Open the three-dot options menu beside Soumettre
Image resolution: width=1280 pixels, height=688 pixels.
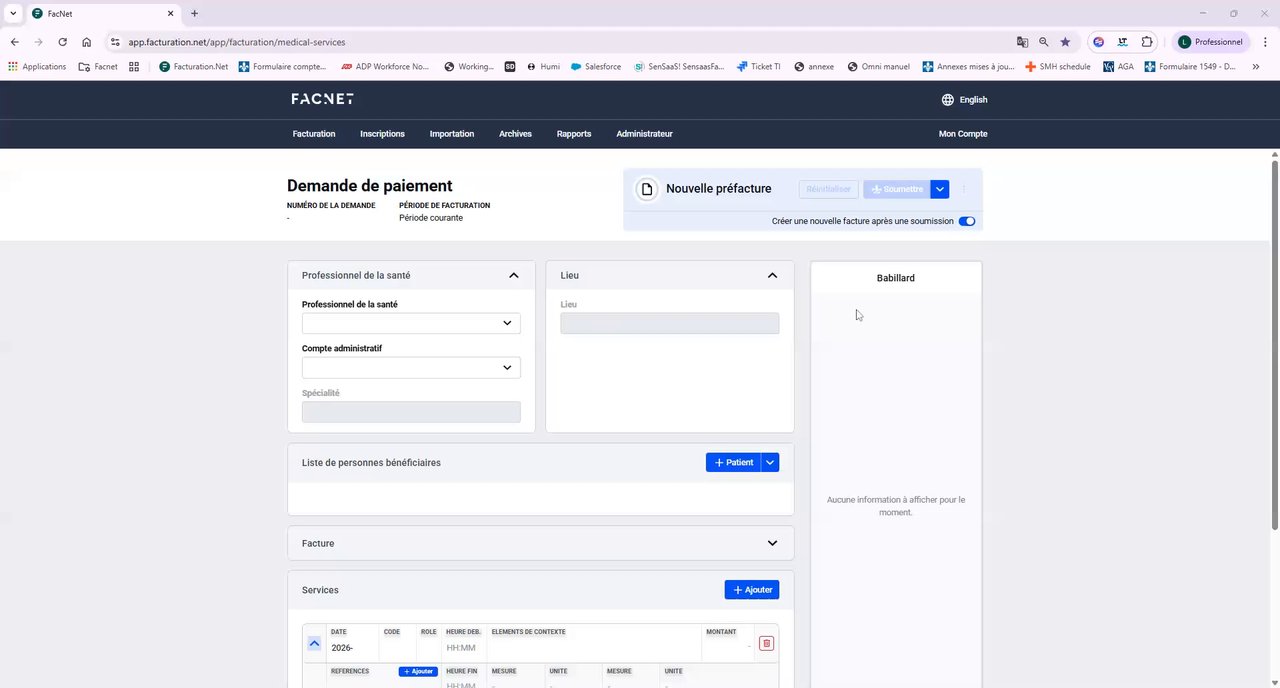964,189
